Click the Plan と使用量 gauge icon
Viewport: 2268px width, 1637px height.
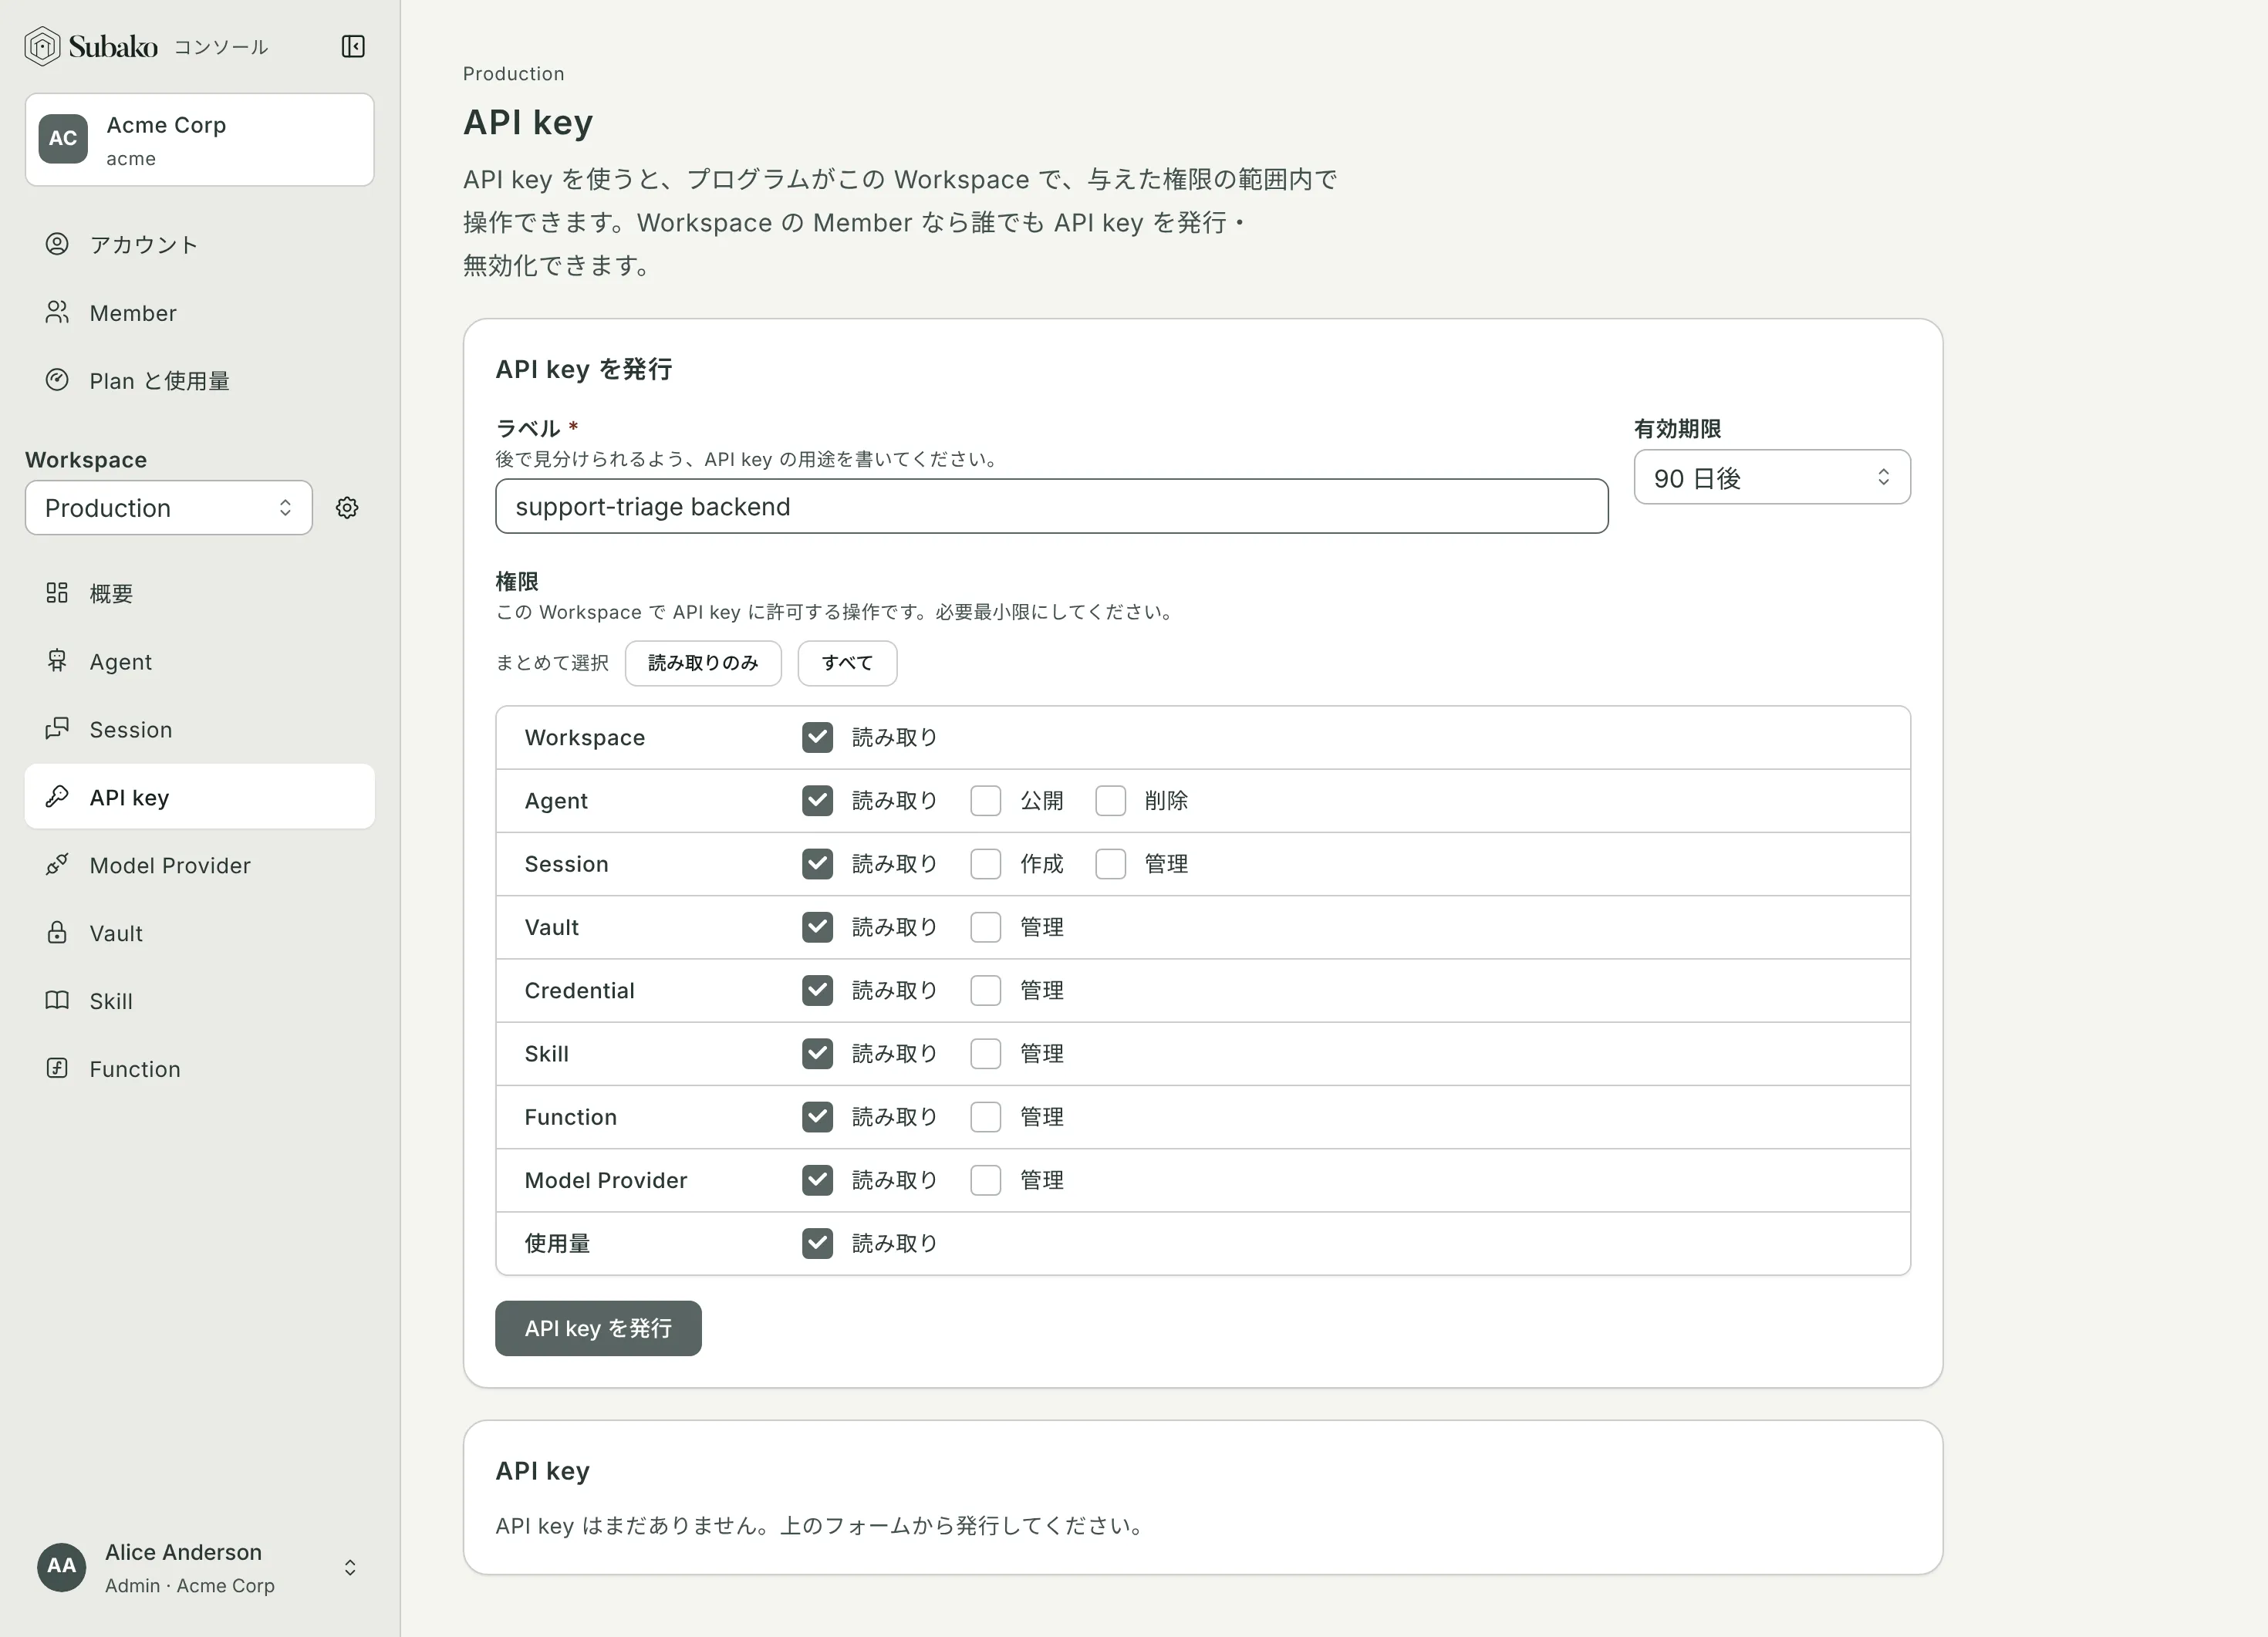click(x=57, y=380)
